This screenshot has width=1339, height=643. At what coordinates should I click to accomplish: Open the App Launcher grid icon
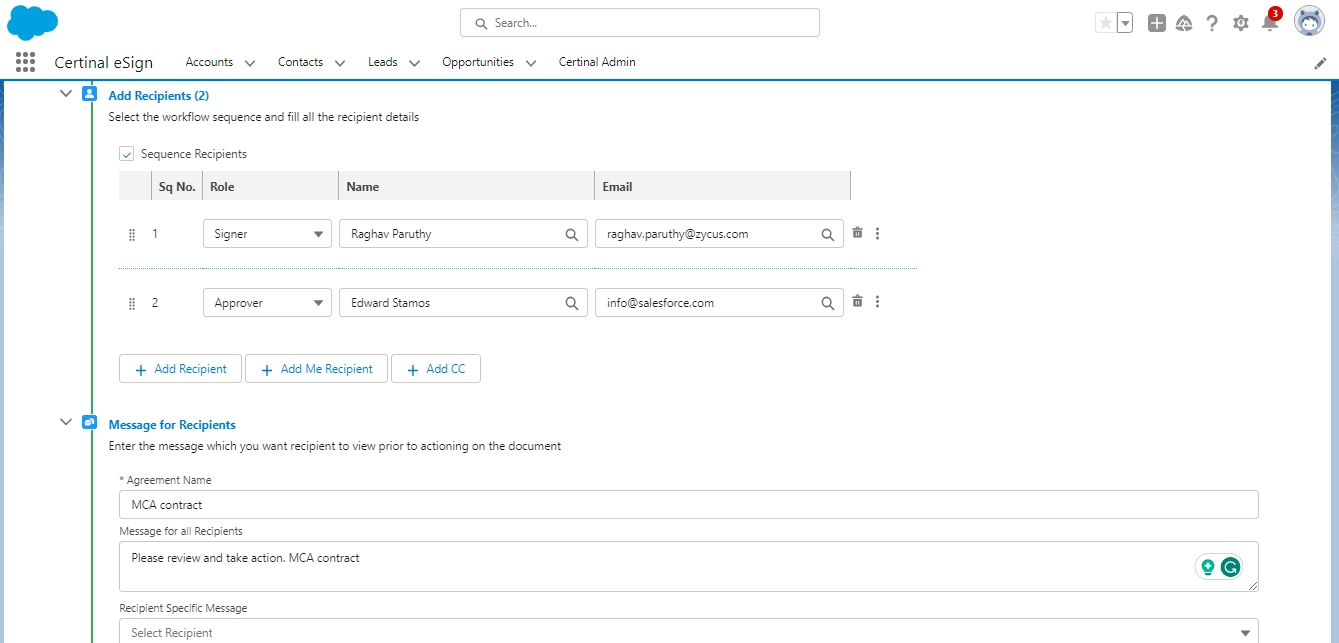pyautogui.click(x=26, y=62)
